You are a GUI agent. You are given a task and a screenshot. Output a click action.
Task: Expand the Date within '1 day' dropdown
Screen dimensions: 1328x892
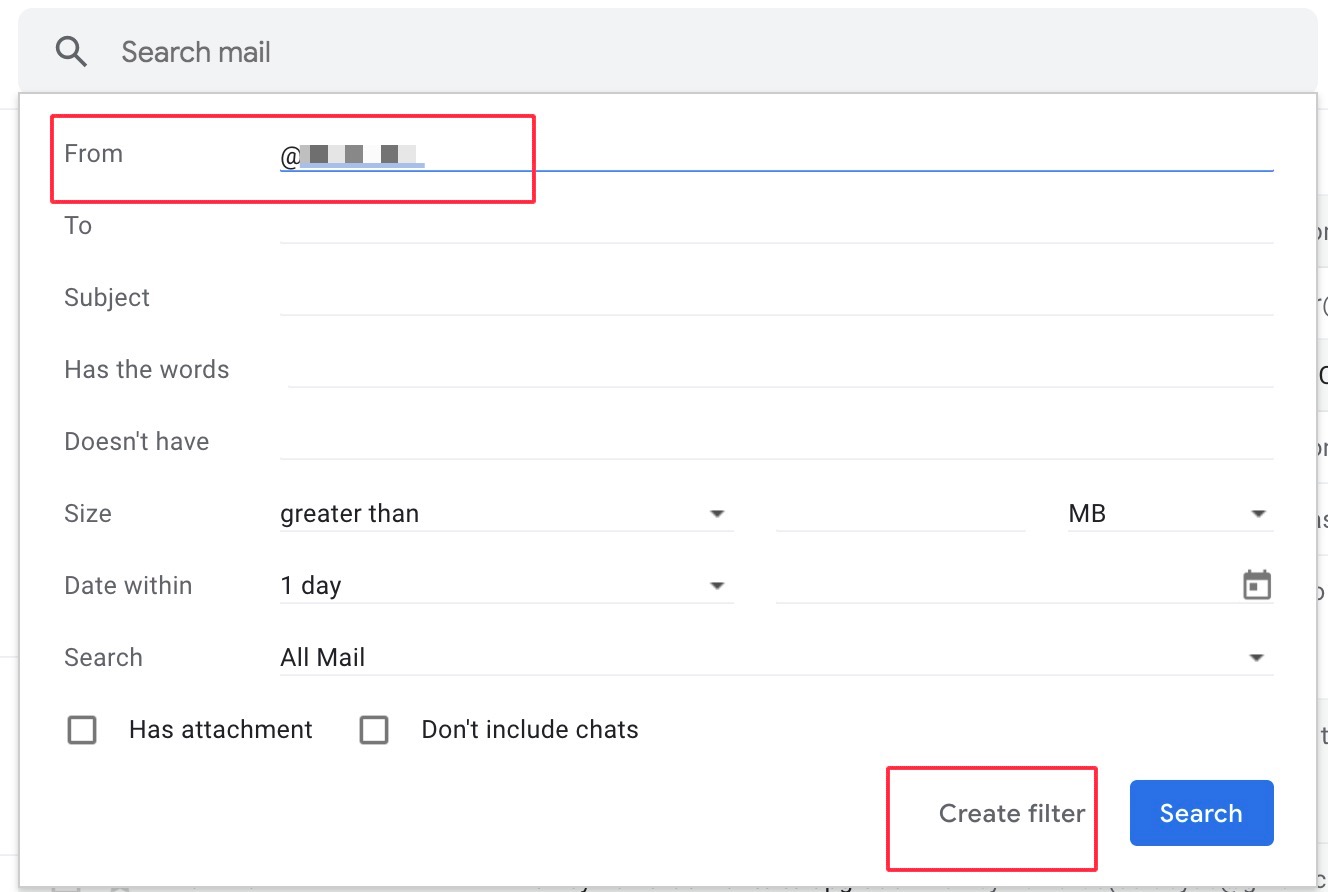coord(506,586)
